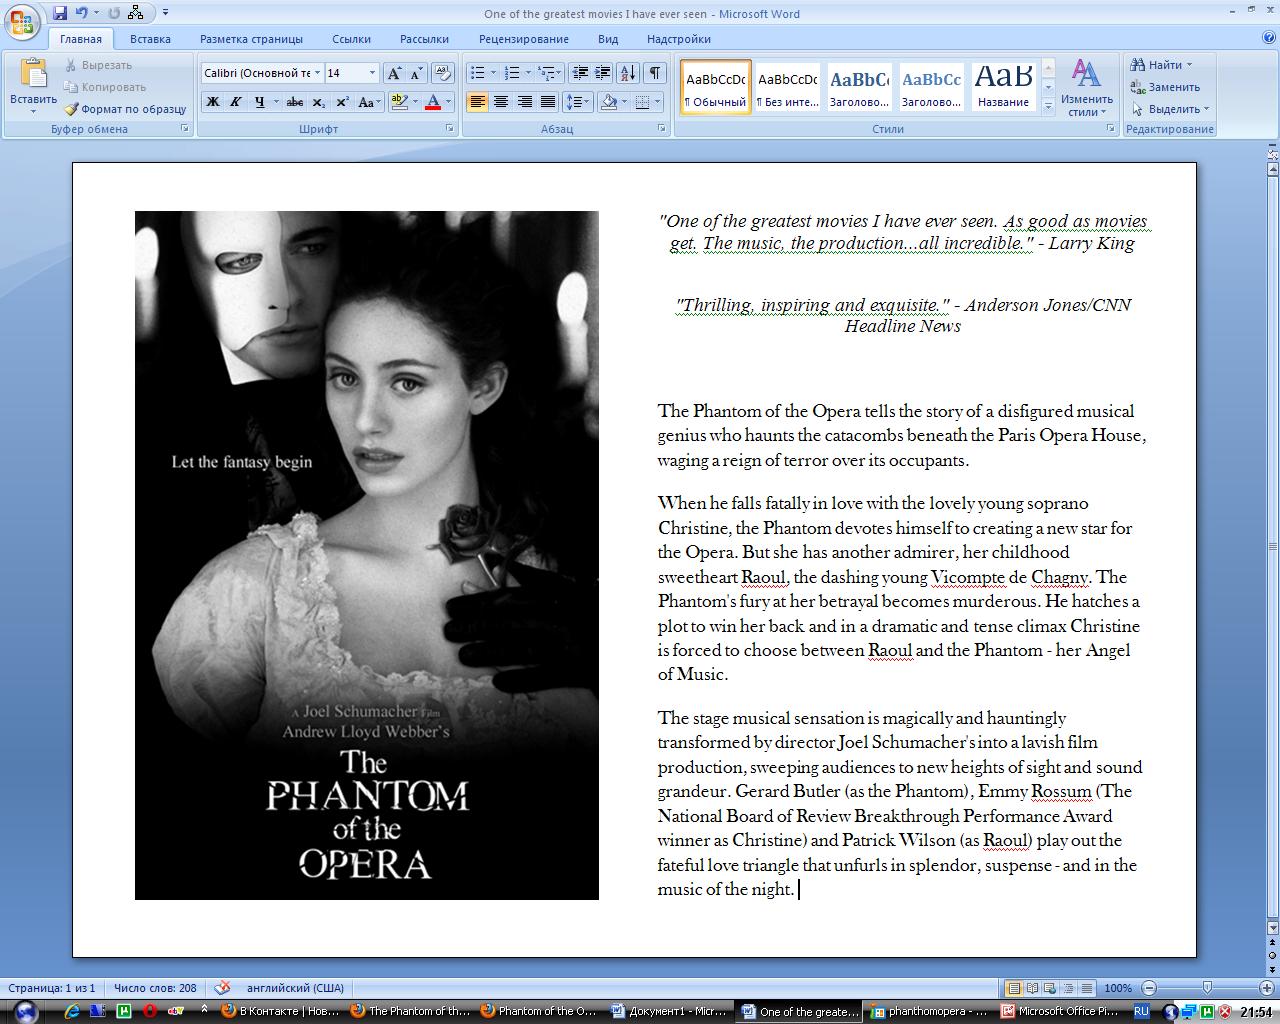
Task: Open the round Office button menu
Action: [x=21, y=22]
